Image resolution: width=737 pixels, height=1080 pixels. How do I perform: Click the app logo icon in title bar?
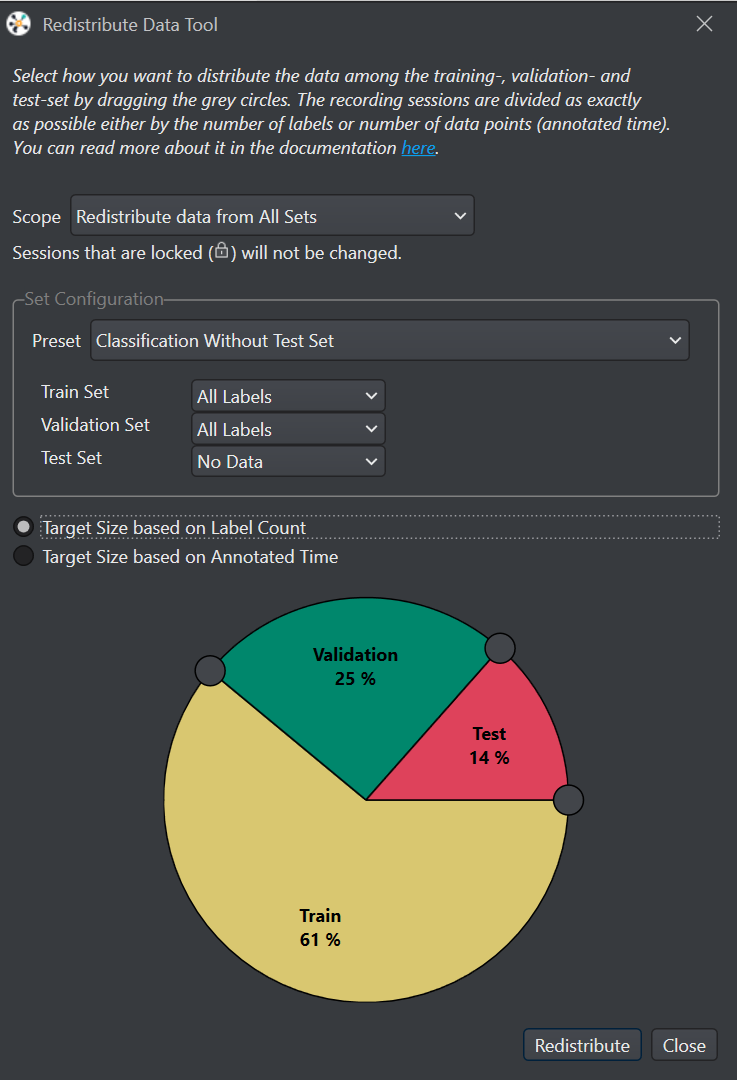pyautogui.click(x=19, y=24)
